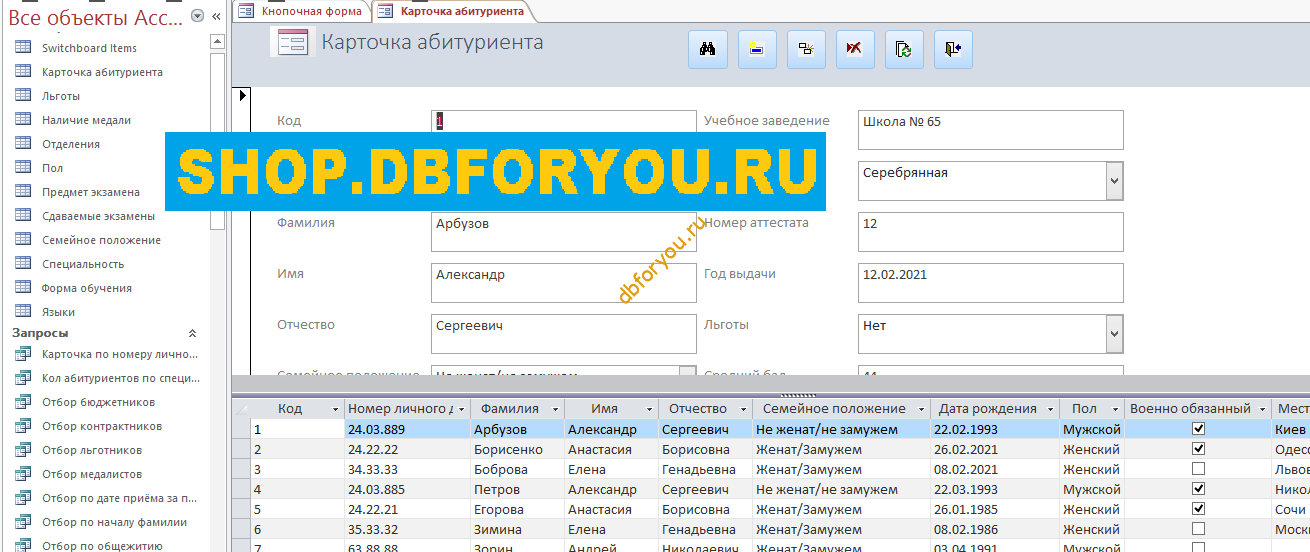
Task: Click the add new record button
Action: tap(757, 49)
